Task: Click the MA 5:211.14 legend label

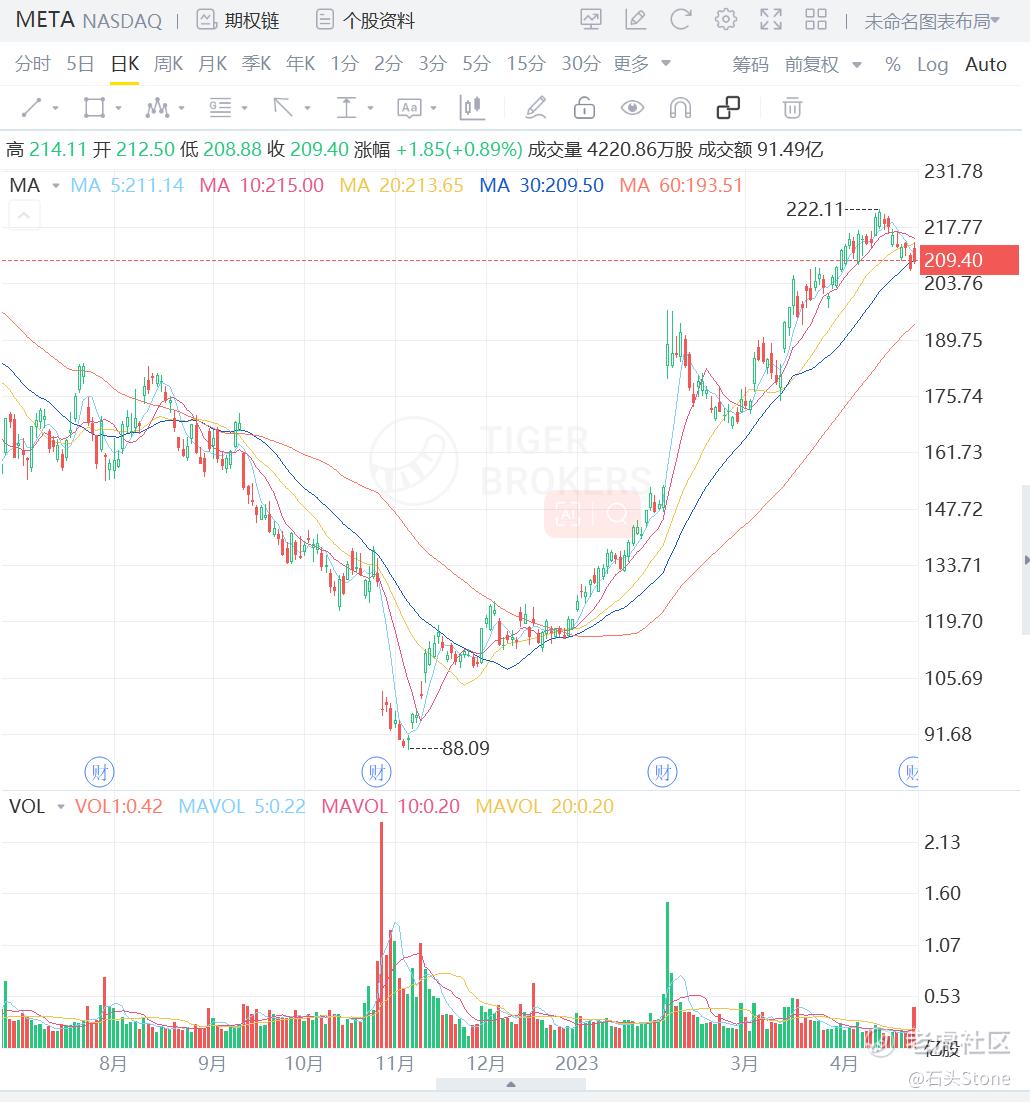Action: pos(127,186)
